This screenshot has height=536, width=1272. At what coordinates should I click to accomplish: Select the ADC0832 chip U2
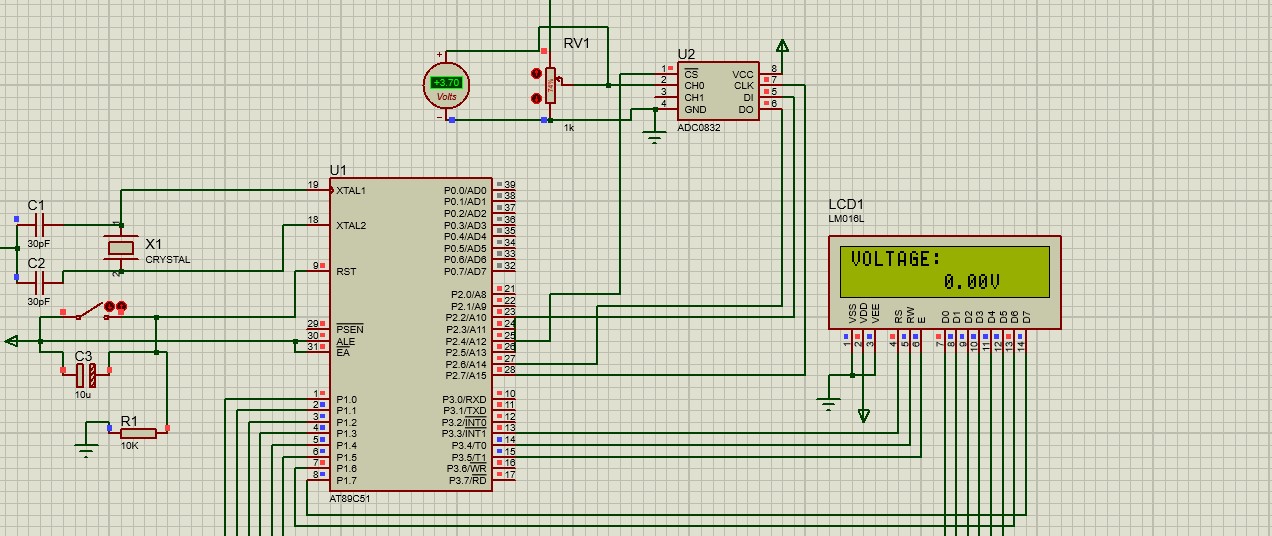(718, 91)
